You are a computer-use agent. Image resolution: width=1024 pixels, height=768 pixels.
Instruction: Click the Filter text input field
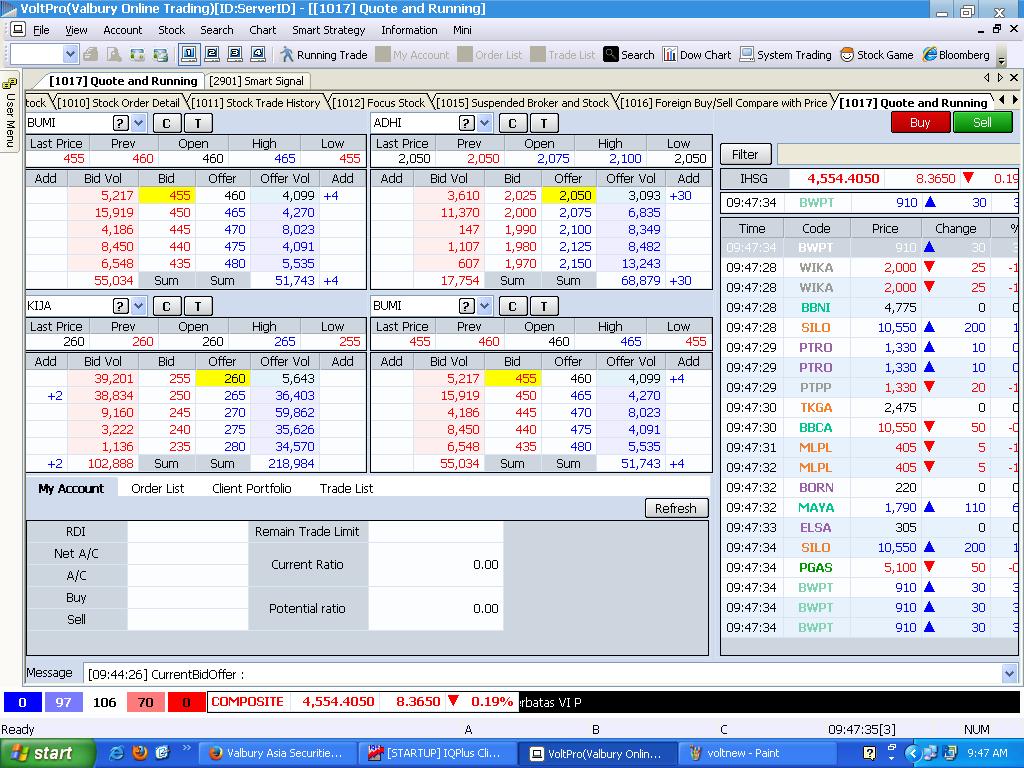[900, 154]
